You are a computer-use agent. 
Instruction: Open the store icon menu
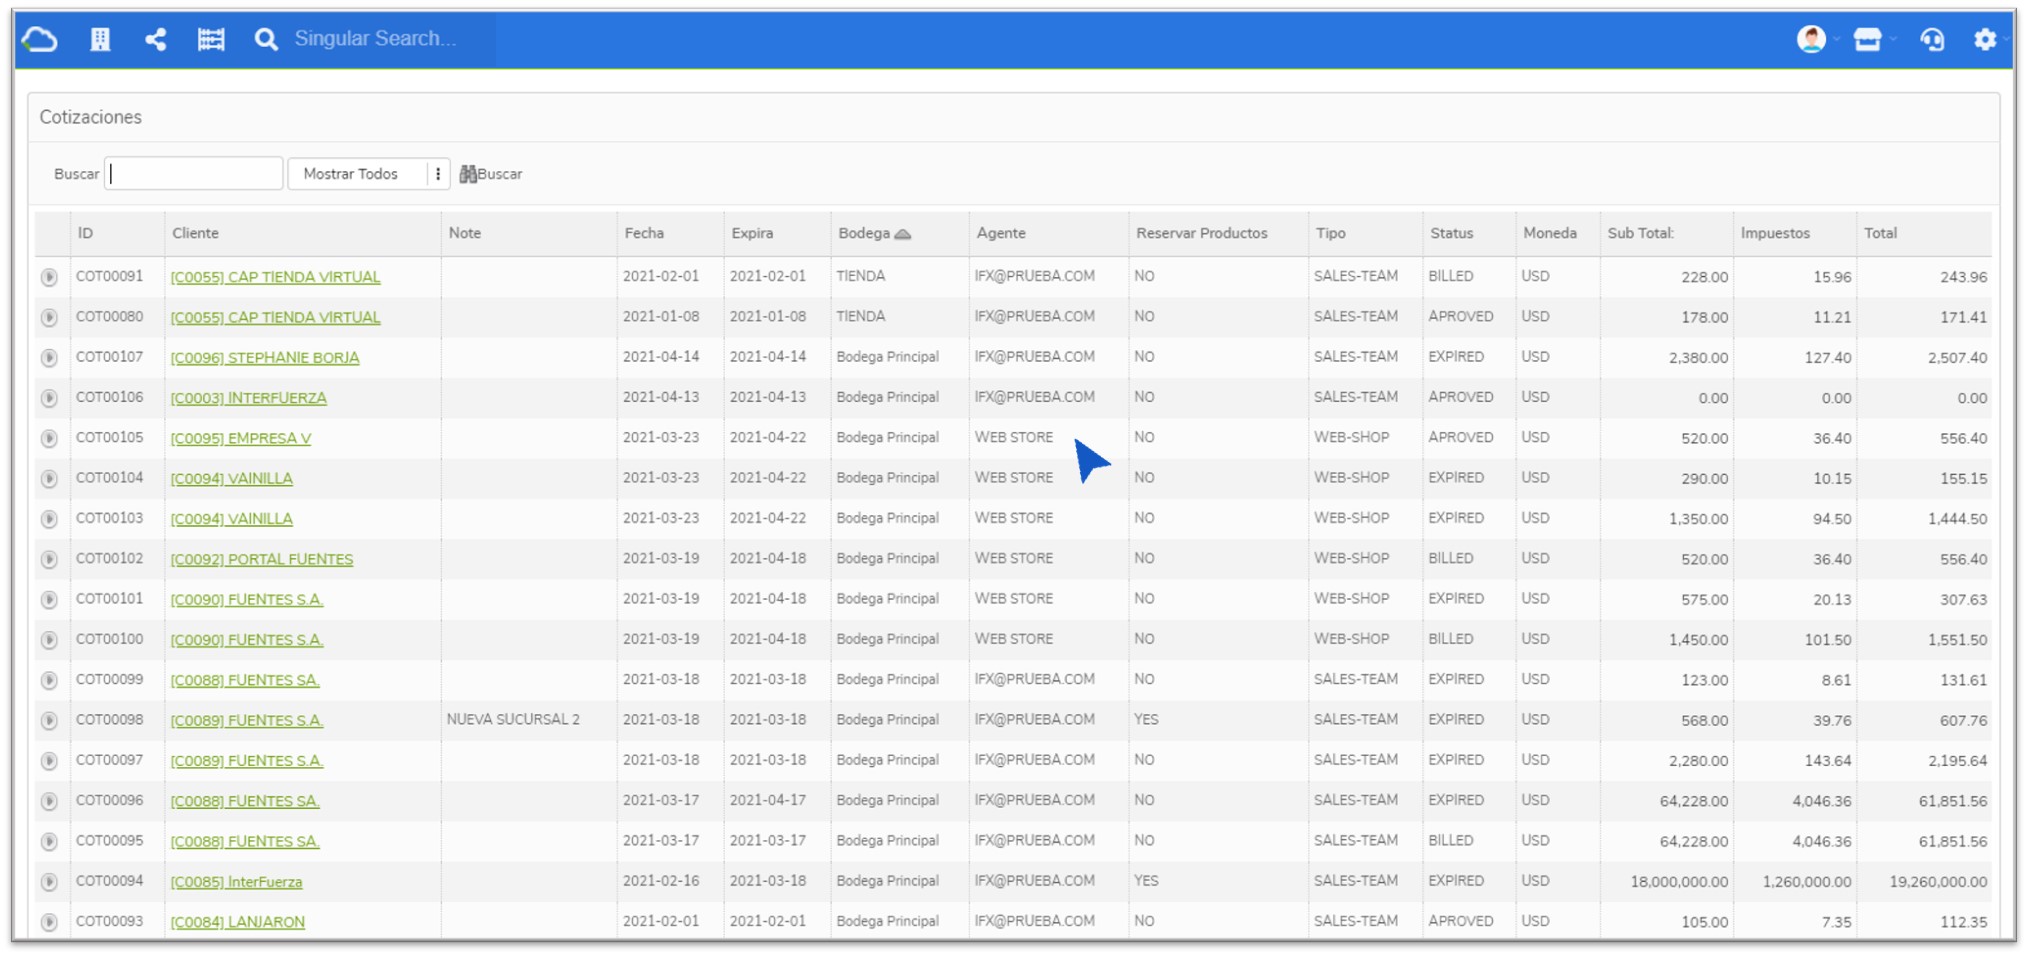tap(1867, 39)
